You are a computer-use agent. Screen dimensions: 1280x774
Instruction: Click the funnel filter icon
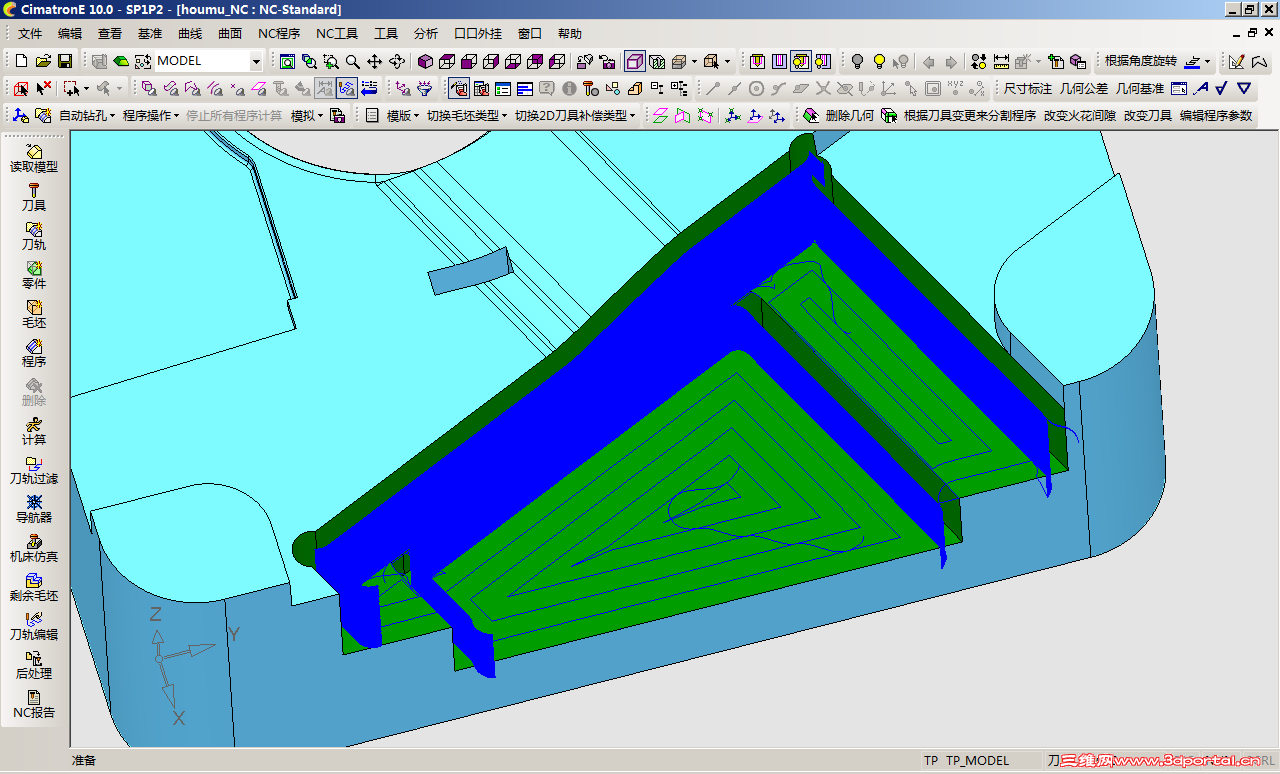tap(425, 88)
